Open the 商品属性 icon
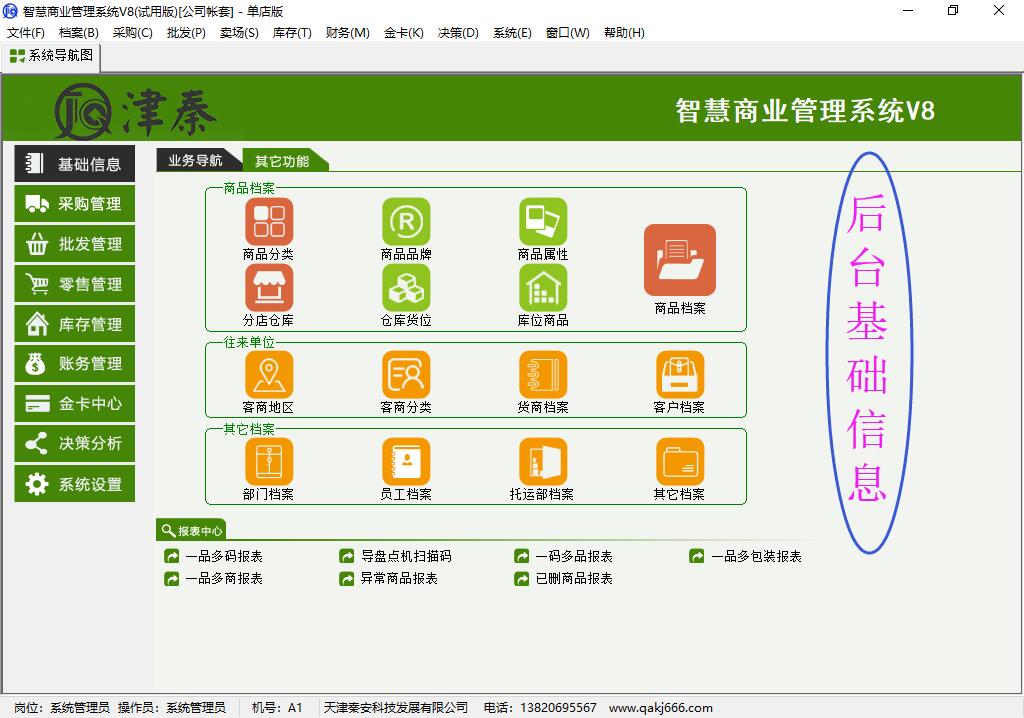This screenshot has width=1024, height=718. pyautogui.click(x=543, y=222)
